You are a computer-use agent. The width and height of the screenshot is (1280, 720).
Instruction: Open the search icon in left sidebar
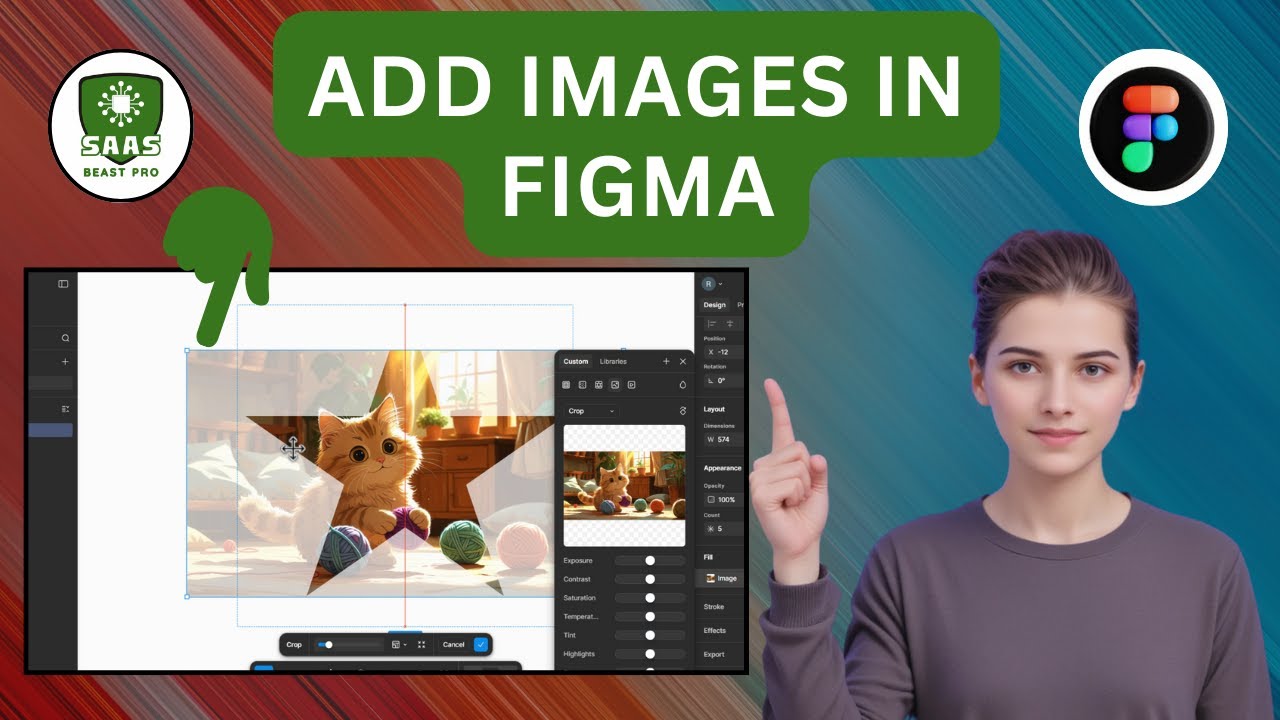point(66,338)
